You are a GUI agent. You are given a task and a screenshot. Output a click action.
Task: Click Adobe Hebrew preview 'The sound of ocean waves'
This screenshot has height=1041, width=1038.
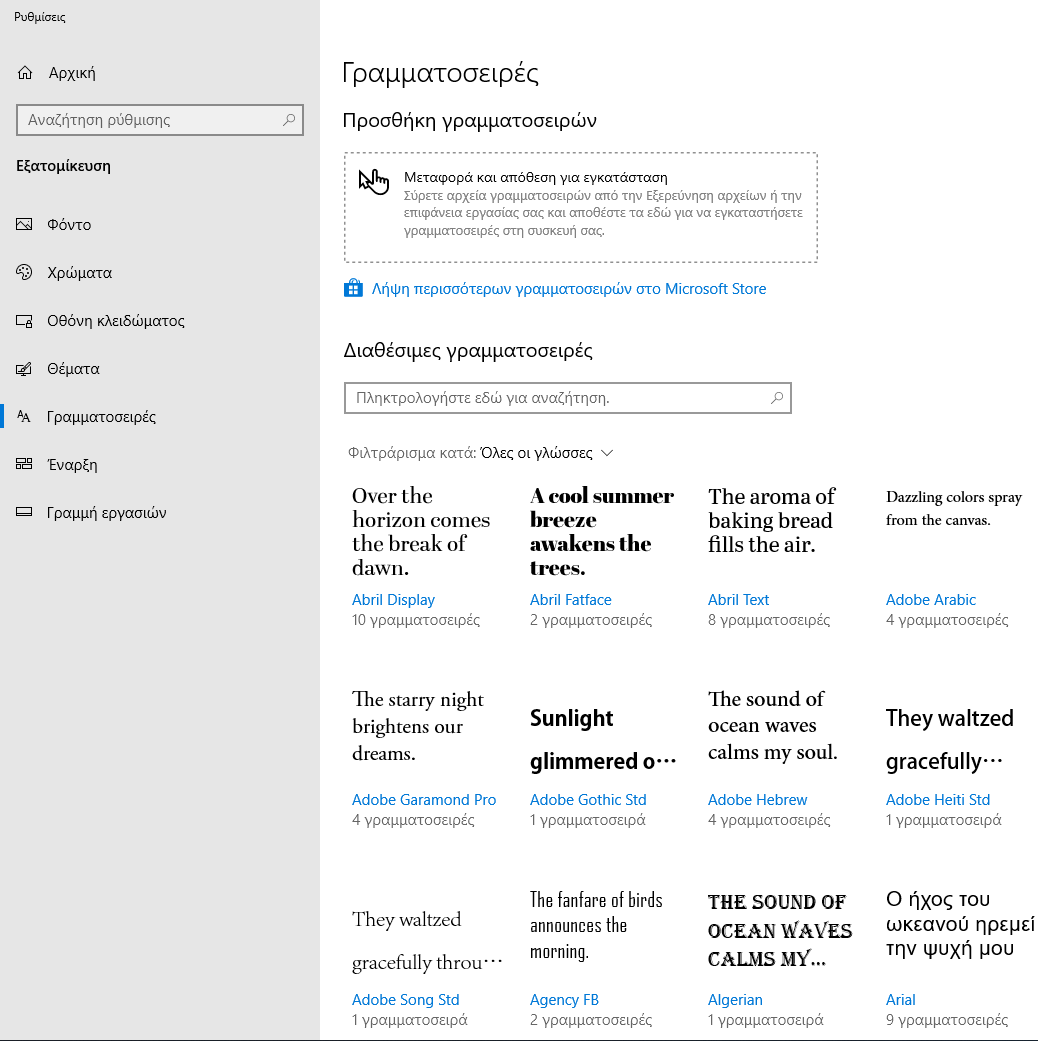(772, 726)
